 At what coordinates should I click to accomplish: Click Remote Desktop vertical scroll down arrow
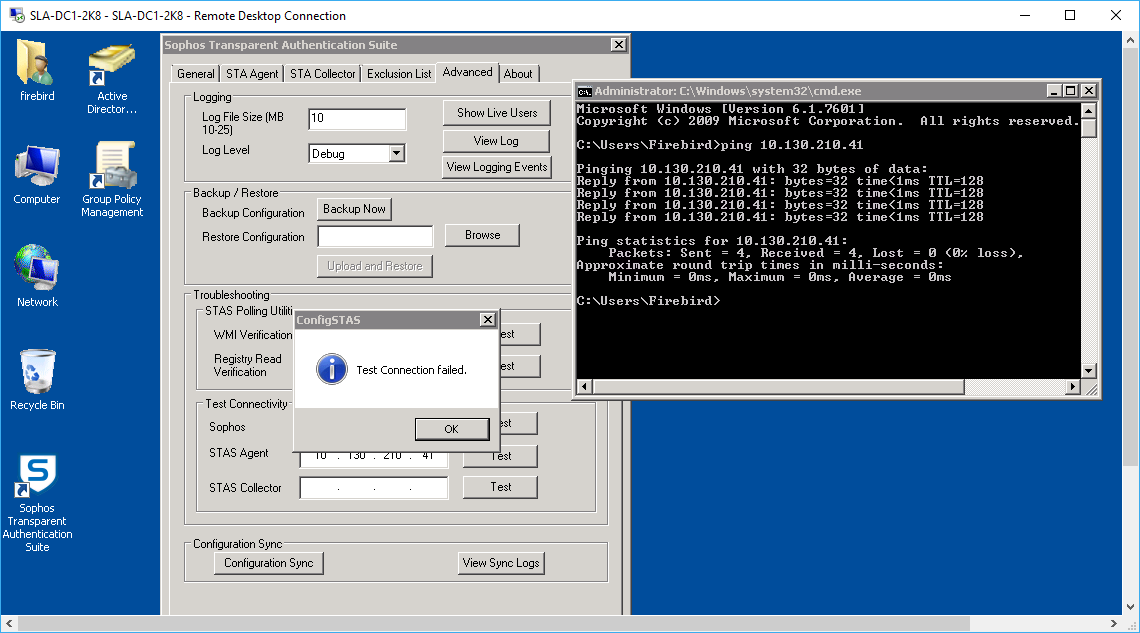pos(1131,607)
